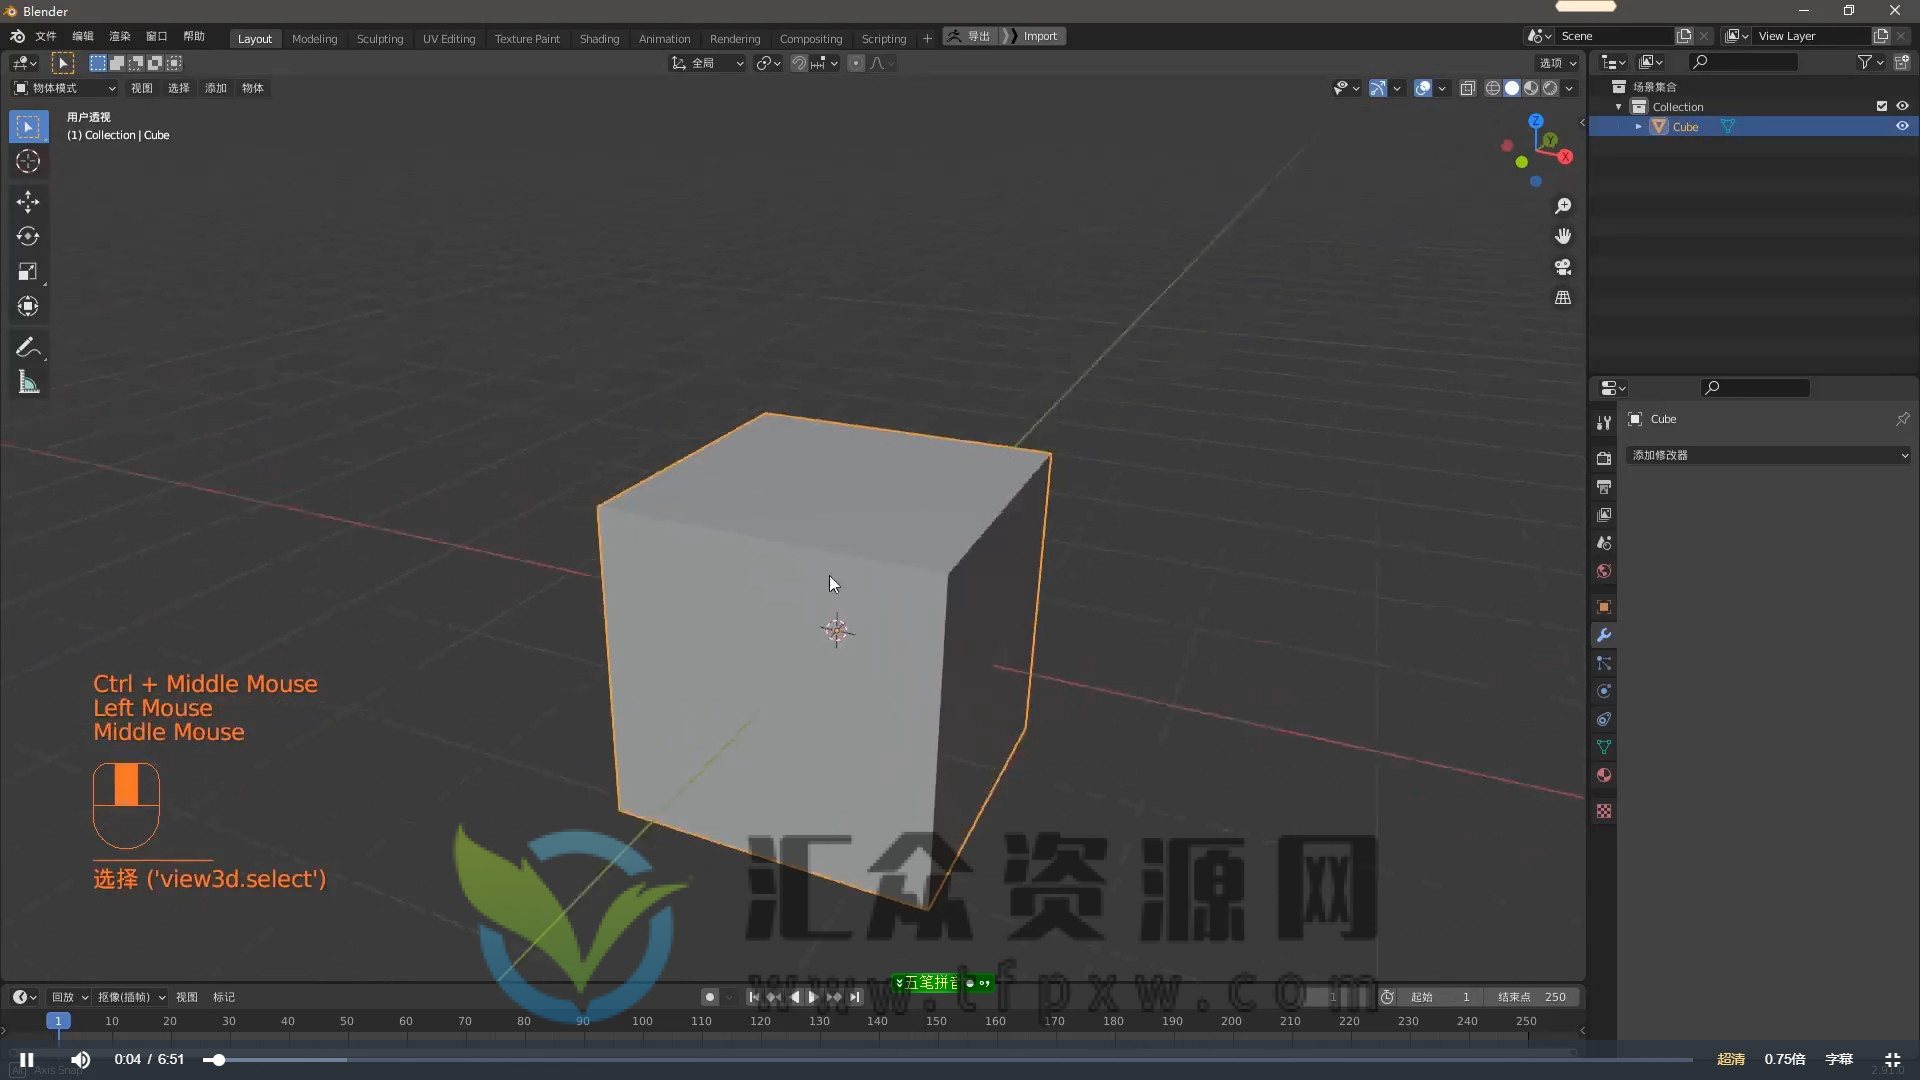Screen dimensions: 1920x1080
Task: Open the Object properties tab
Action: click(x=1604, y=608)
